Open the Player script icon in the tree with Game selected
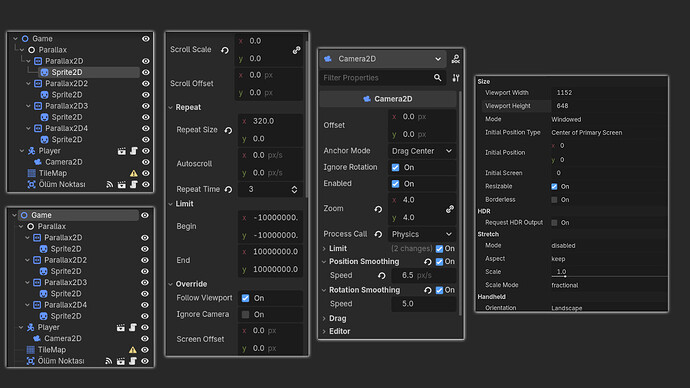Image resolution: width=690 pixels, height=388 pixels. [x=133, y=328]
